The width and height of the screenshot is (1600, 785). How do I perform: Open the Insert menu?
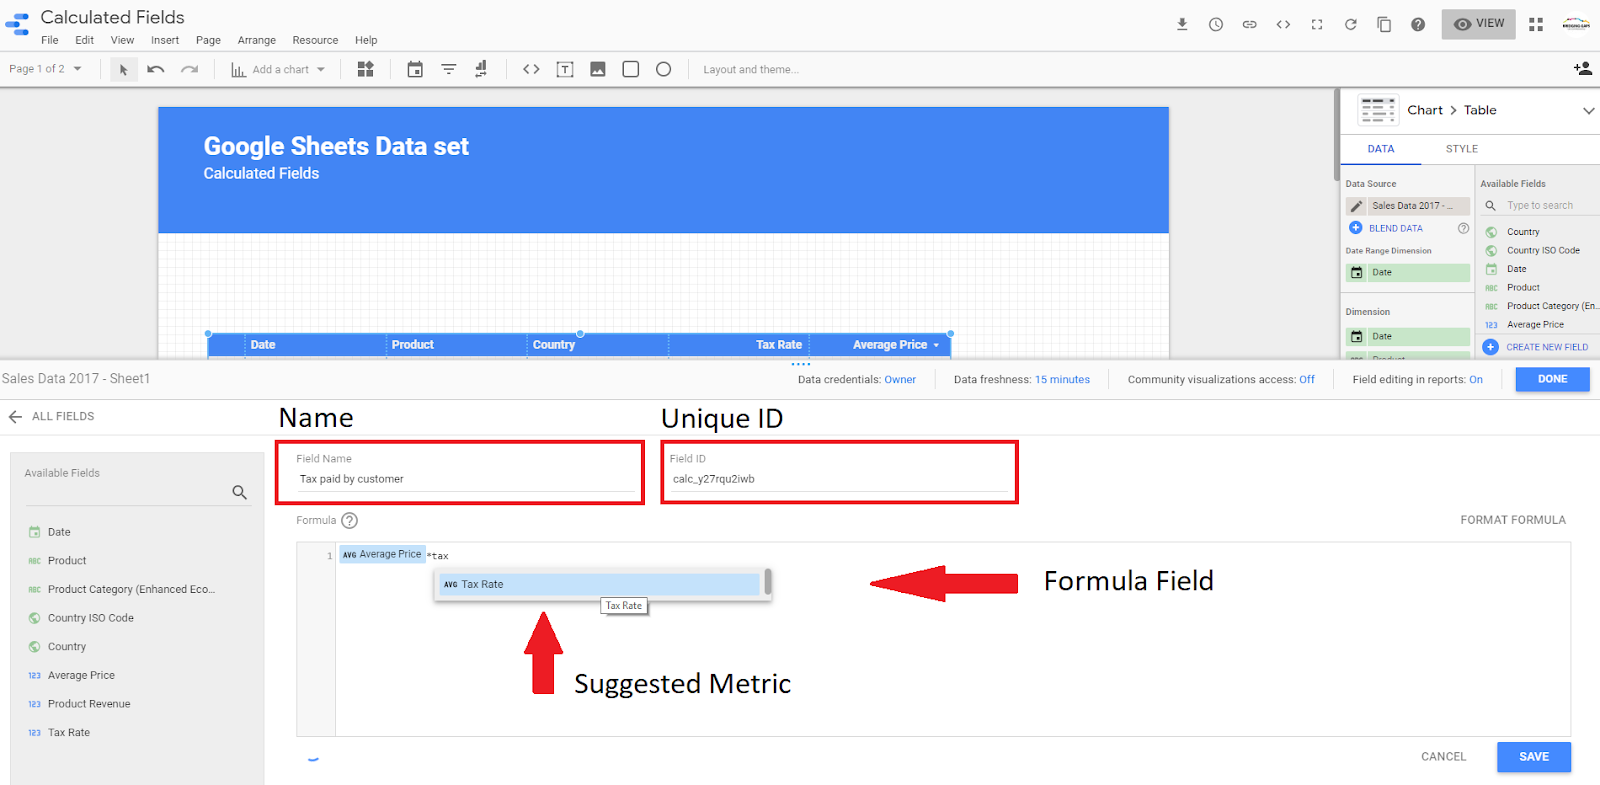pyautogui.click(x=165, y=40)
